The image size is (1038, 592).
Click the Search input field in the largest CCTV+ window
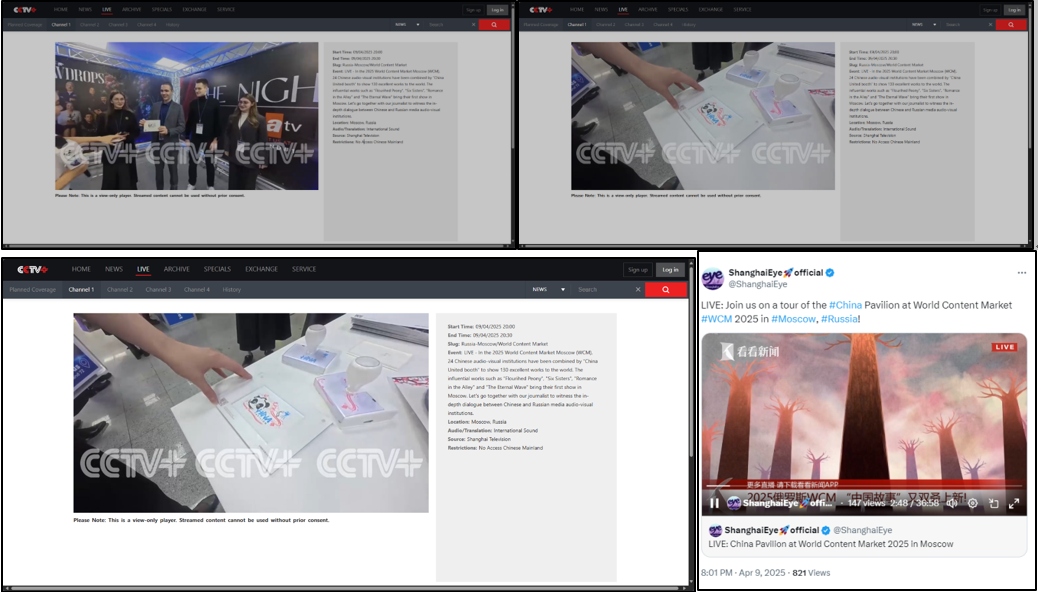600,290
